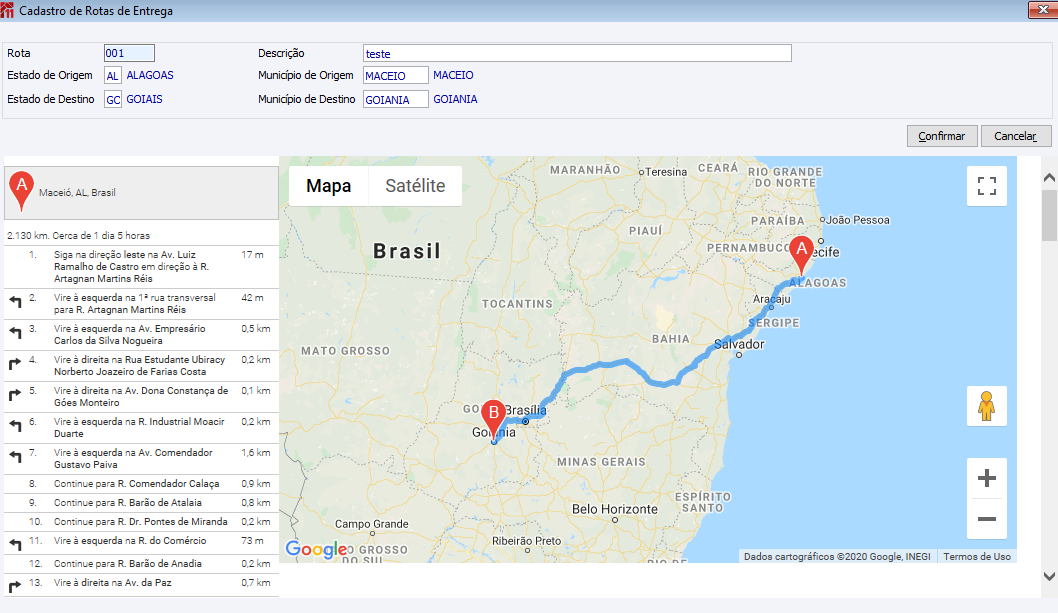The width and height of the screenshot is (1058, 613).
Task: Click the red marker A on Alagoas
Action: coord(802,255)
